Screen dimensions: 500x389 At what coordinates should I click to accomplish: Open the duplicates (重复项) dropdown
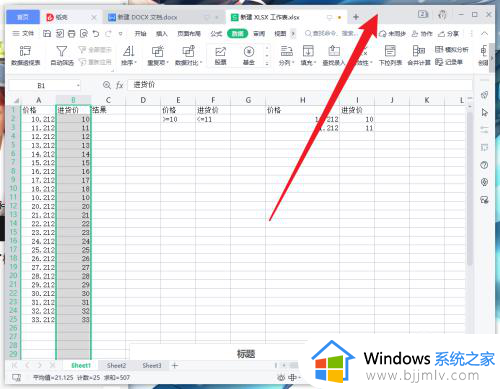tap(158, 55)
